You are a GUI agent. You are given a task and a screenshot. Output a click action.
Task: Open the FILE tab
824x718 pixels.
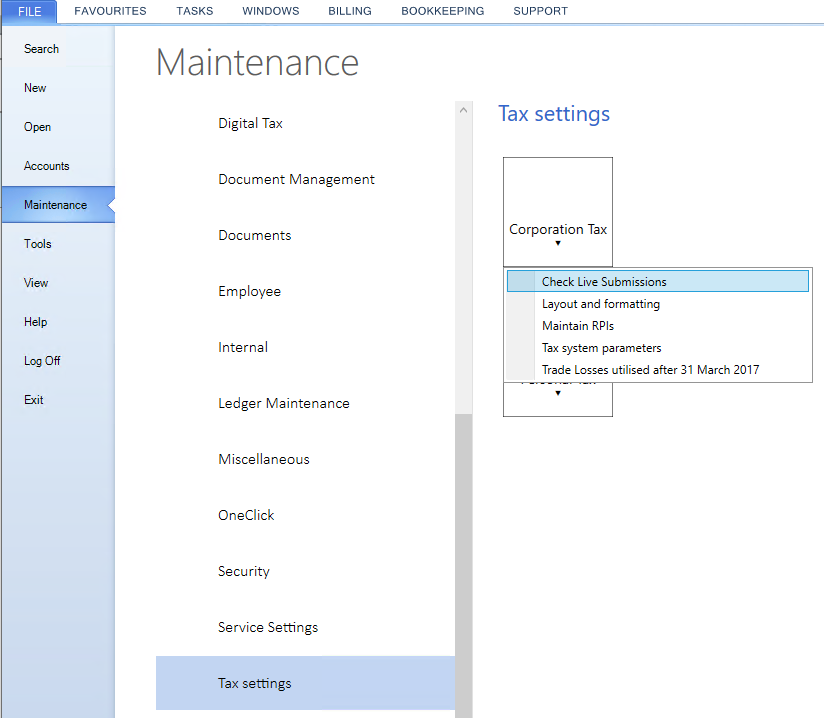[x=29, y=12]
